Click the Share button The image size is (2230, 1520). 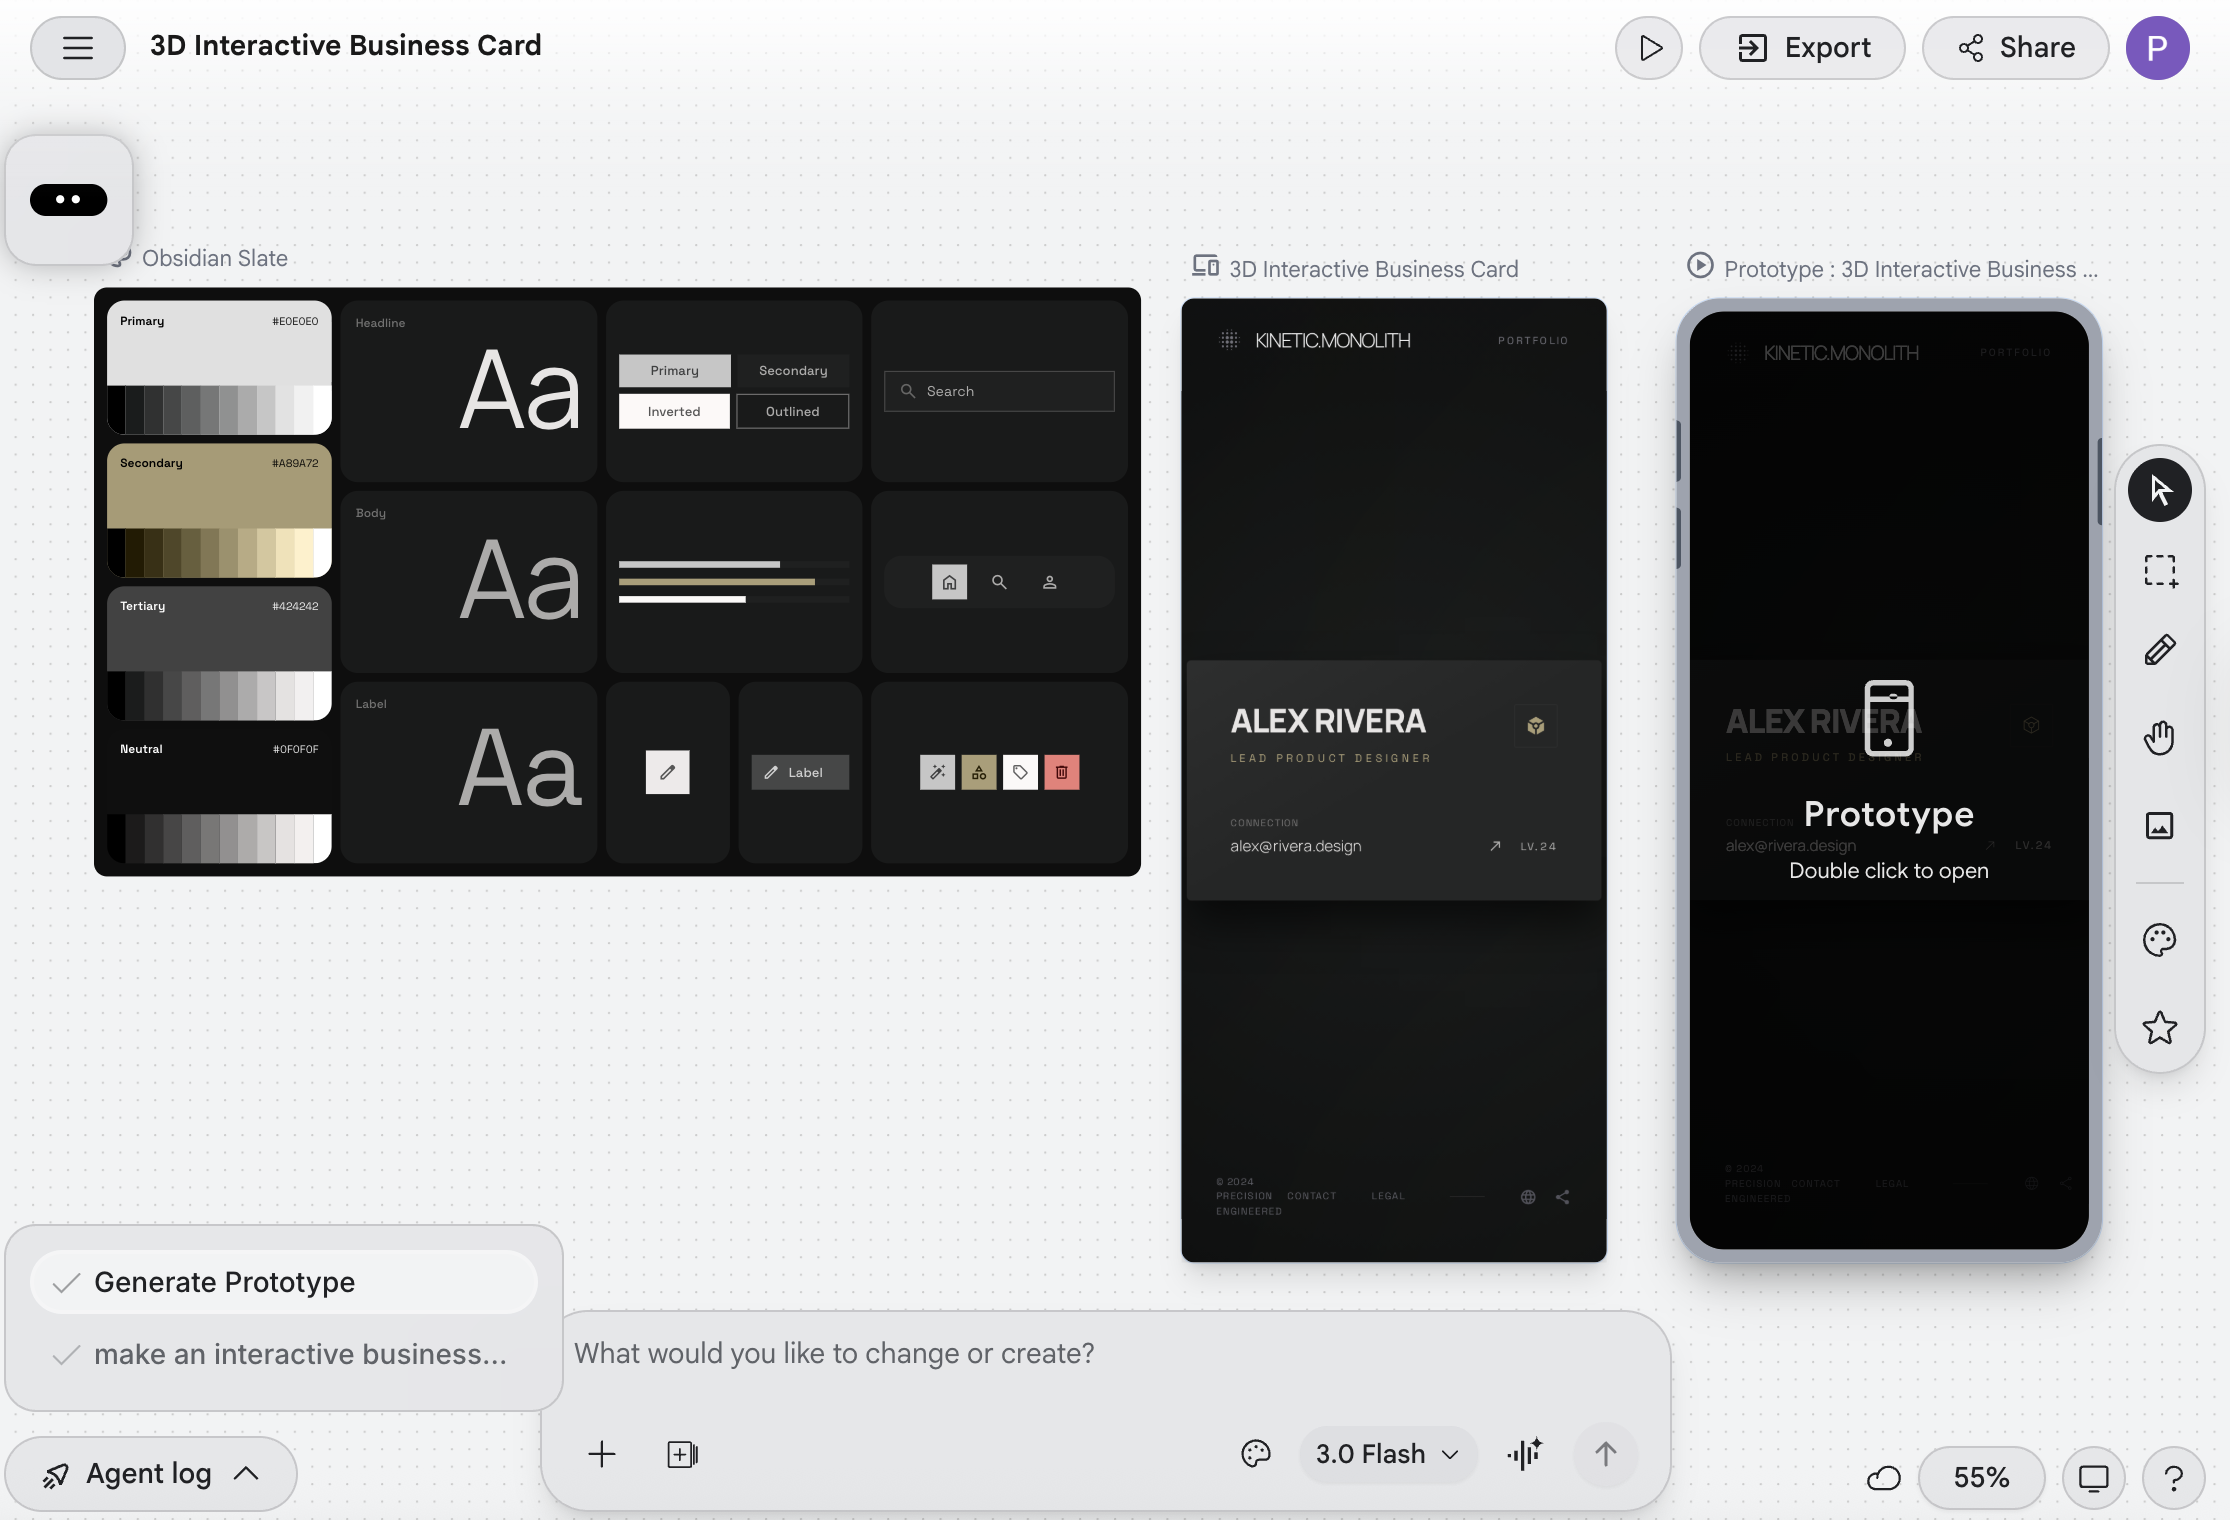[x=2015, y=48]
